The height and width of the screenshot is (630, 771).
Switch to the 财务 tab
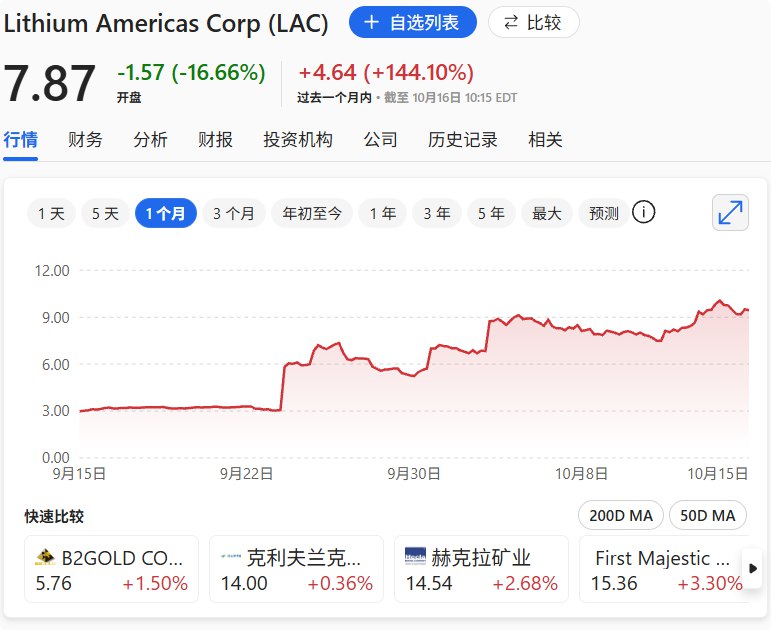point(85,140)
